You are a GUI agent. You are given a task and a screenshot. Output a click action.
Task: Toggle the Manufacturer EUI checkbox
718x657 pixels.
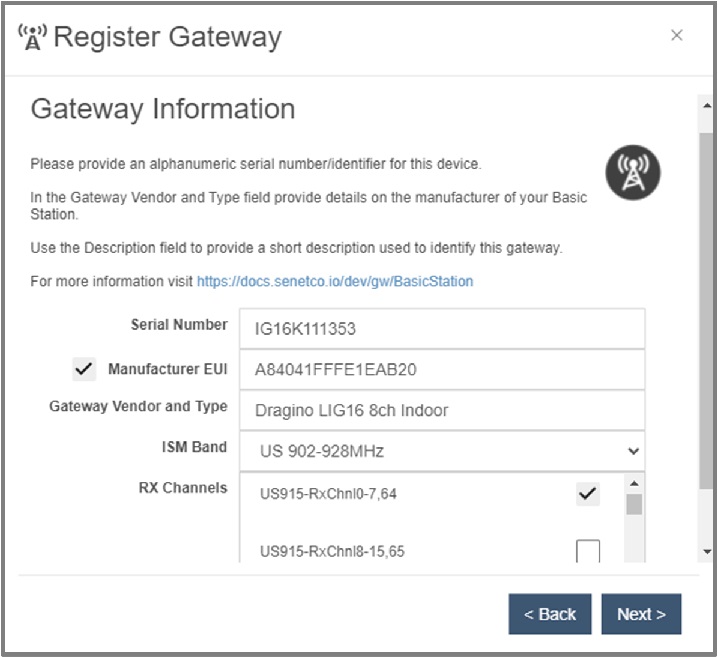[84, 369]
